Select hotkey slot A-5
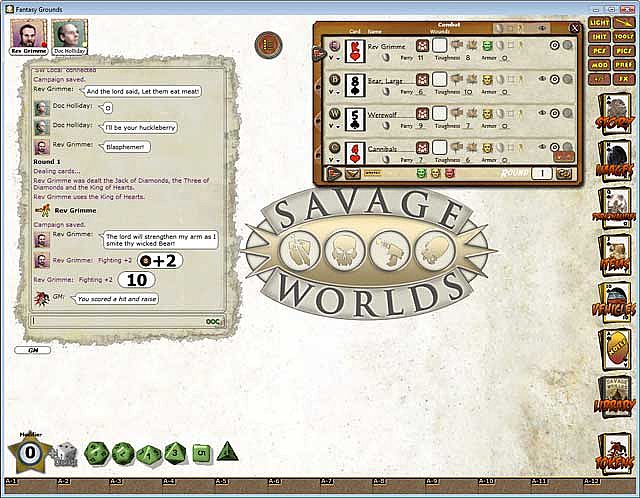The image size is (640, 498). click(241, 484)
